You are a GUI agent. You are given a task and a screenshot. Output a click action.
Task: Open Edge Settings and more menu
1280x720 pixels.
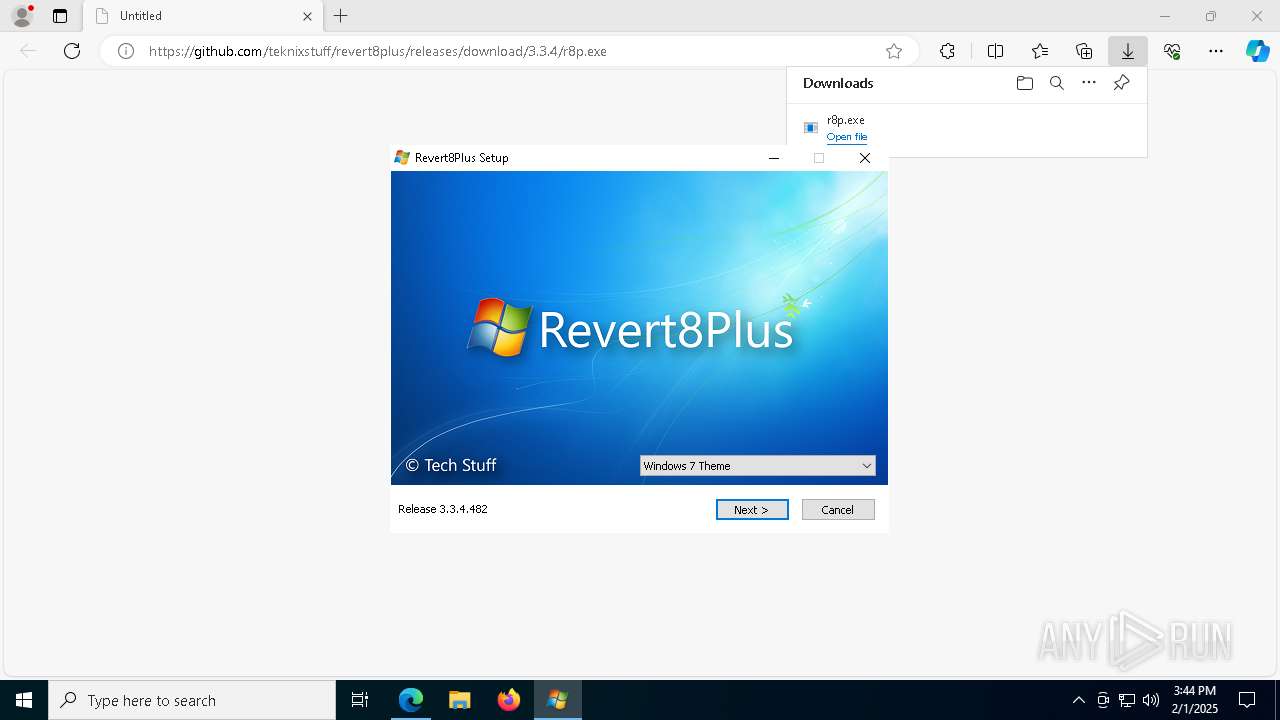pos(1216,51)
